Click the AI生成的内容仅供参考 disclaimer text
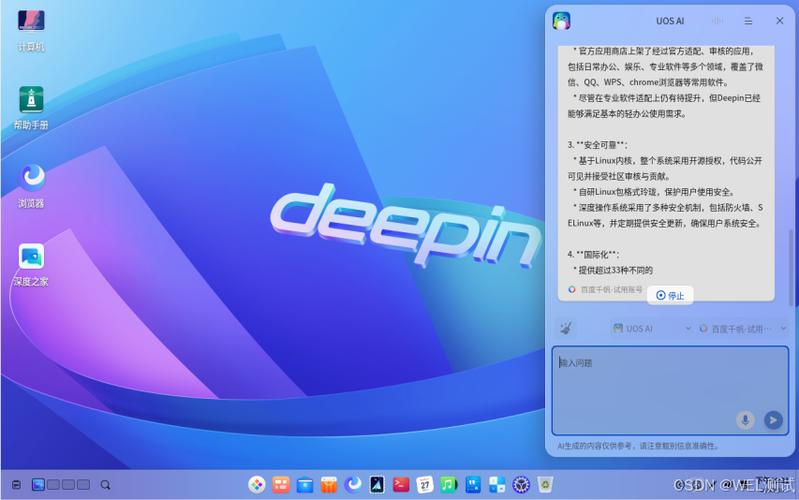The width and height of the screenshot is (799, 500). point(638,445)
